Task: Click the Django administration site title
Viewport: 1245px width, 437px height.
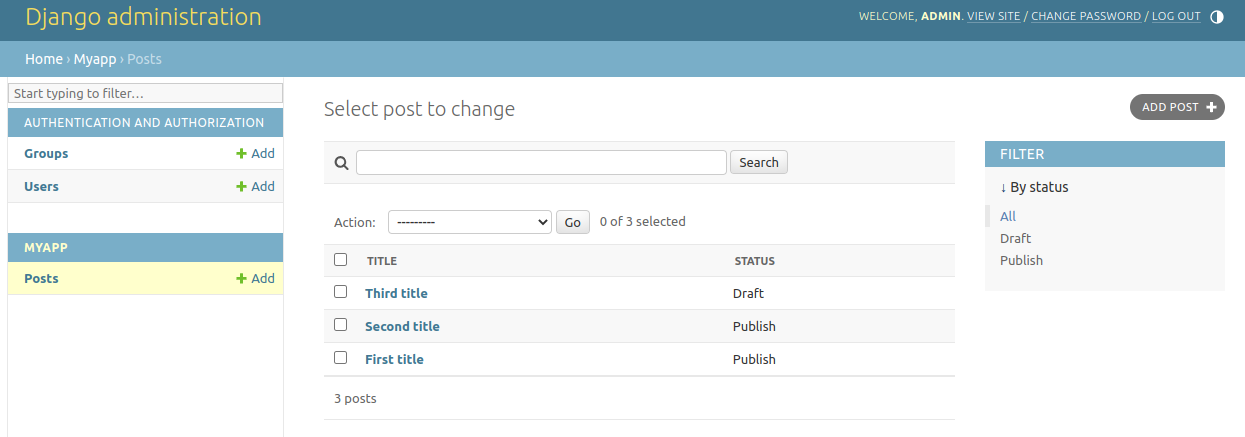Action: click(x=143, y=17)
